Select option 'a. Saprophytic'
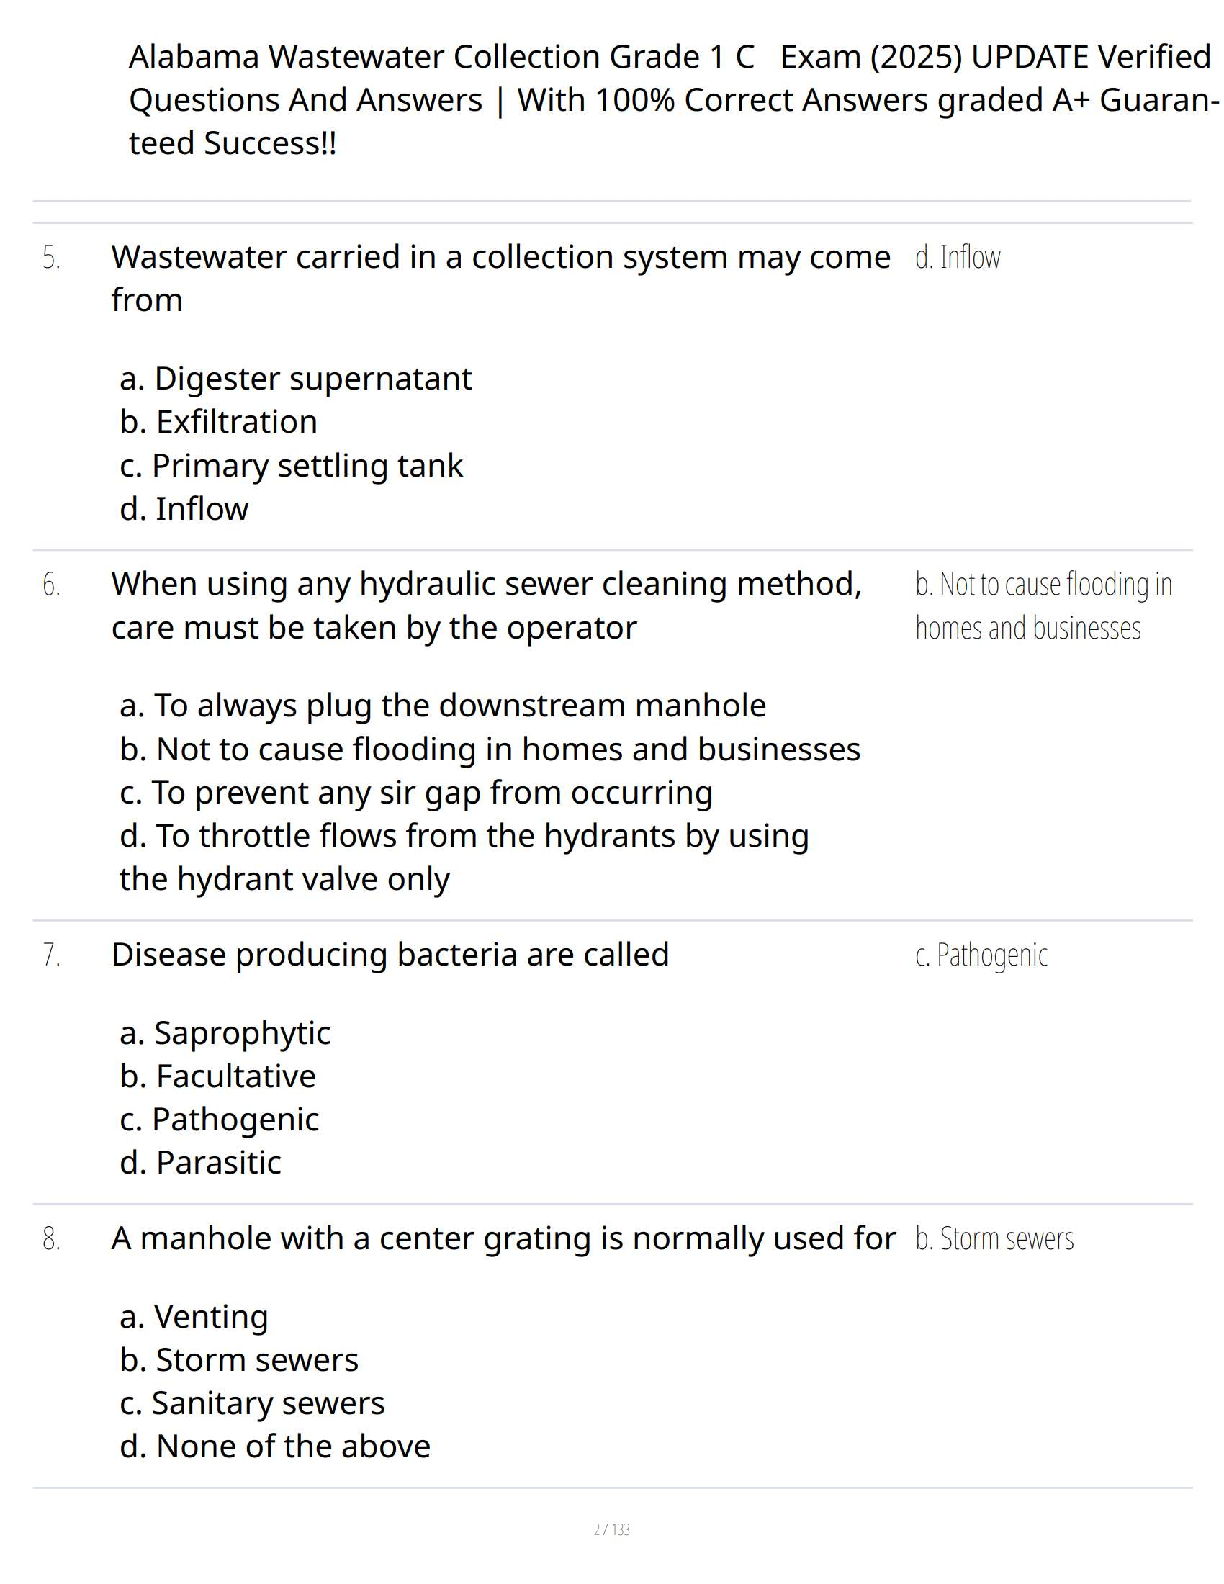This screenshot has height=1584, width=1224. click(x=225, y=1033)
